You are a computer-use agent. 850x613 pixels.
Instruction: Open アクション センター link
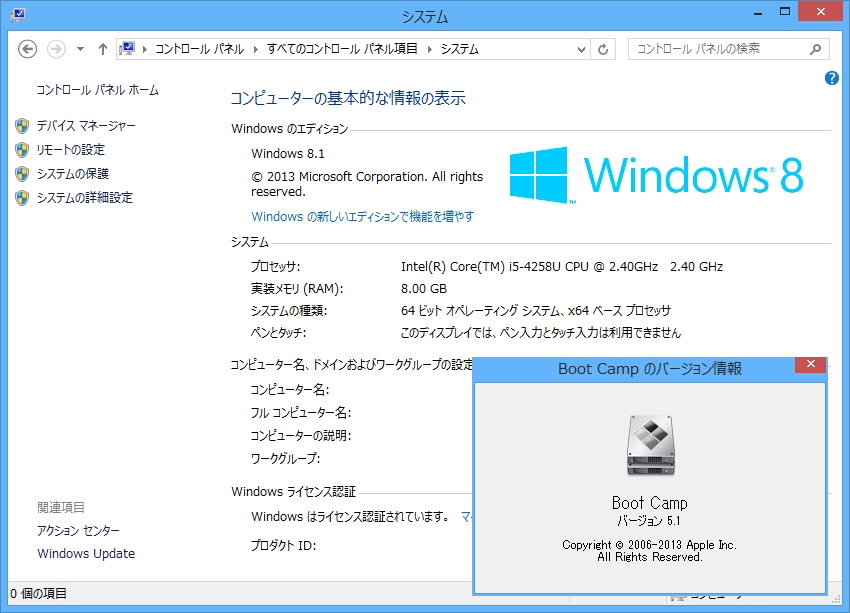coord(79,530)
